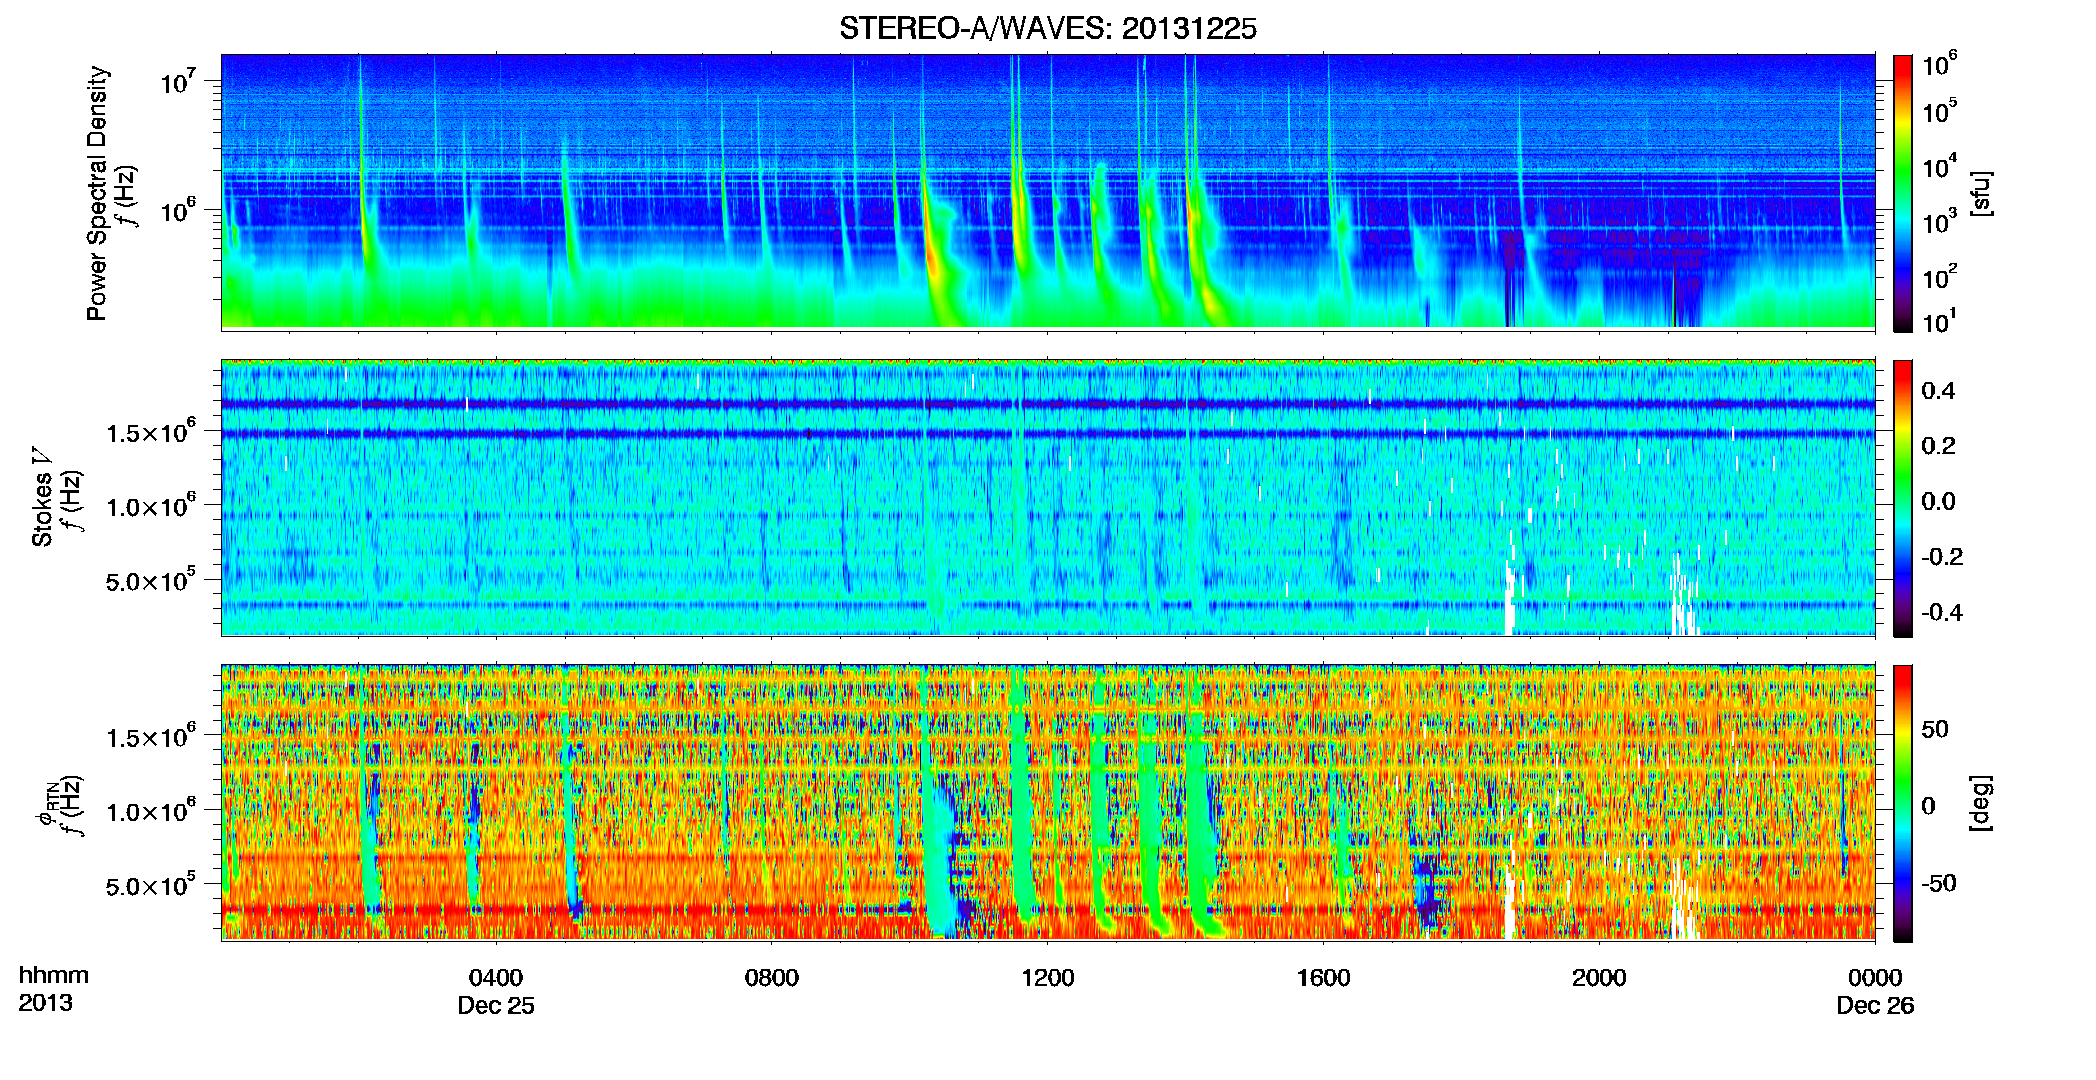
Task: Select the Dec 26 date label
Action: click(1875, 1006)
